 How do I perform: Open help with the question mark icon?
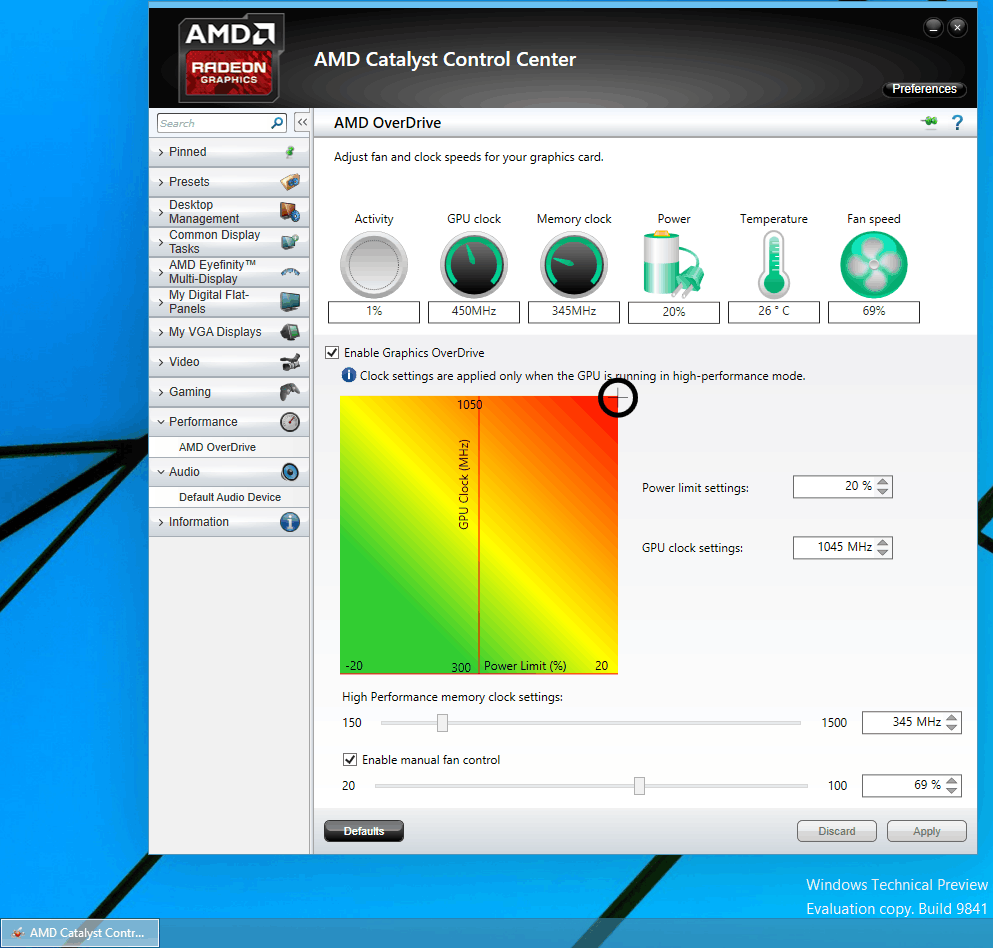[x=957, y=122]
